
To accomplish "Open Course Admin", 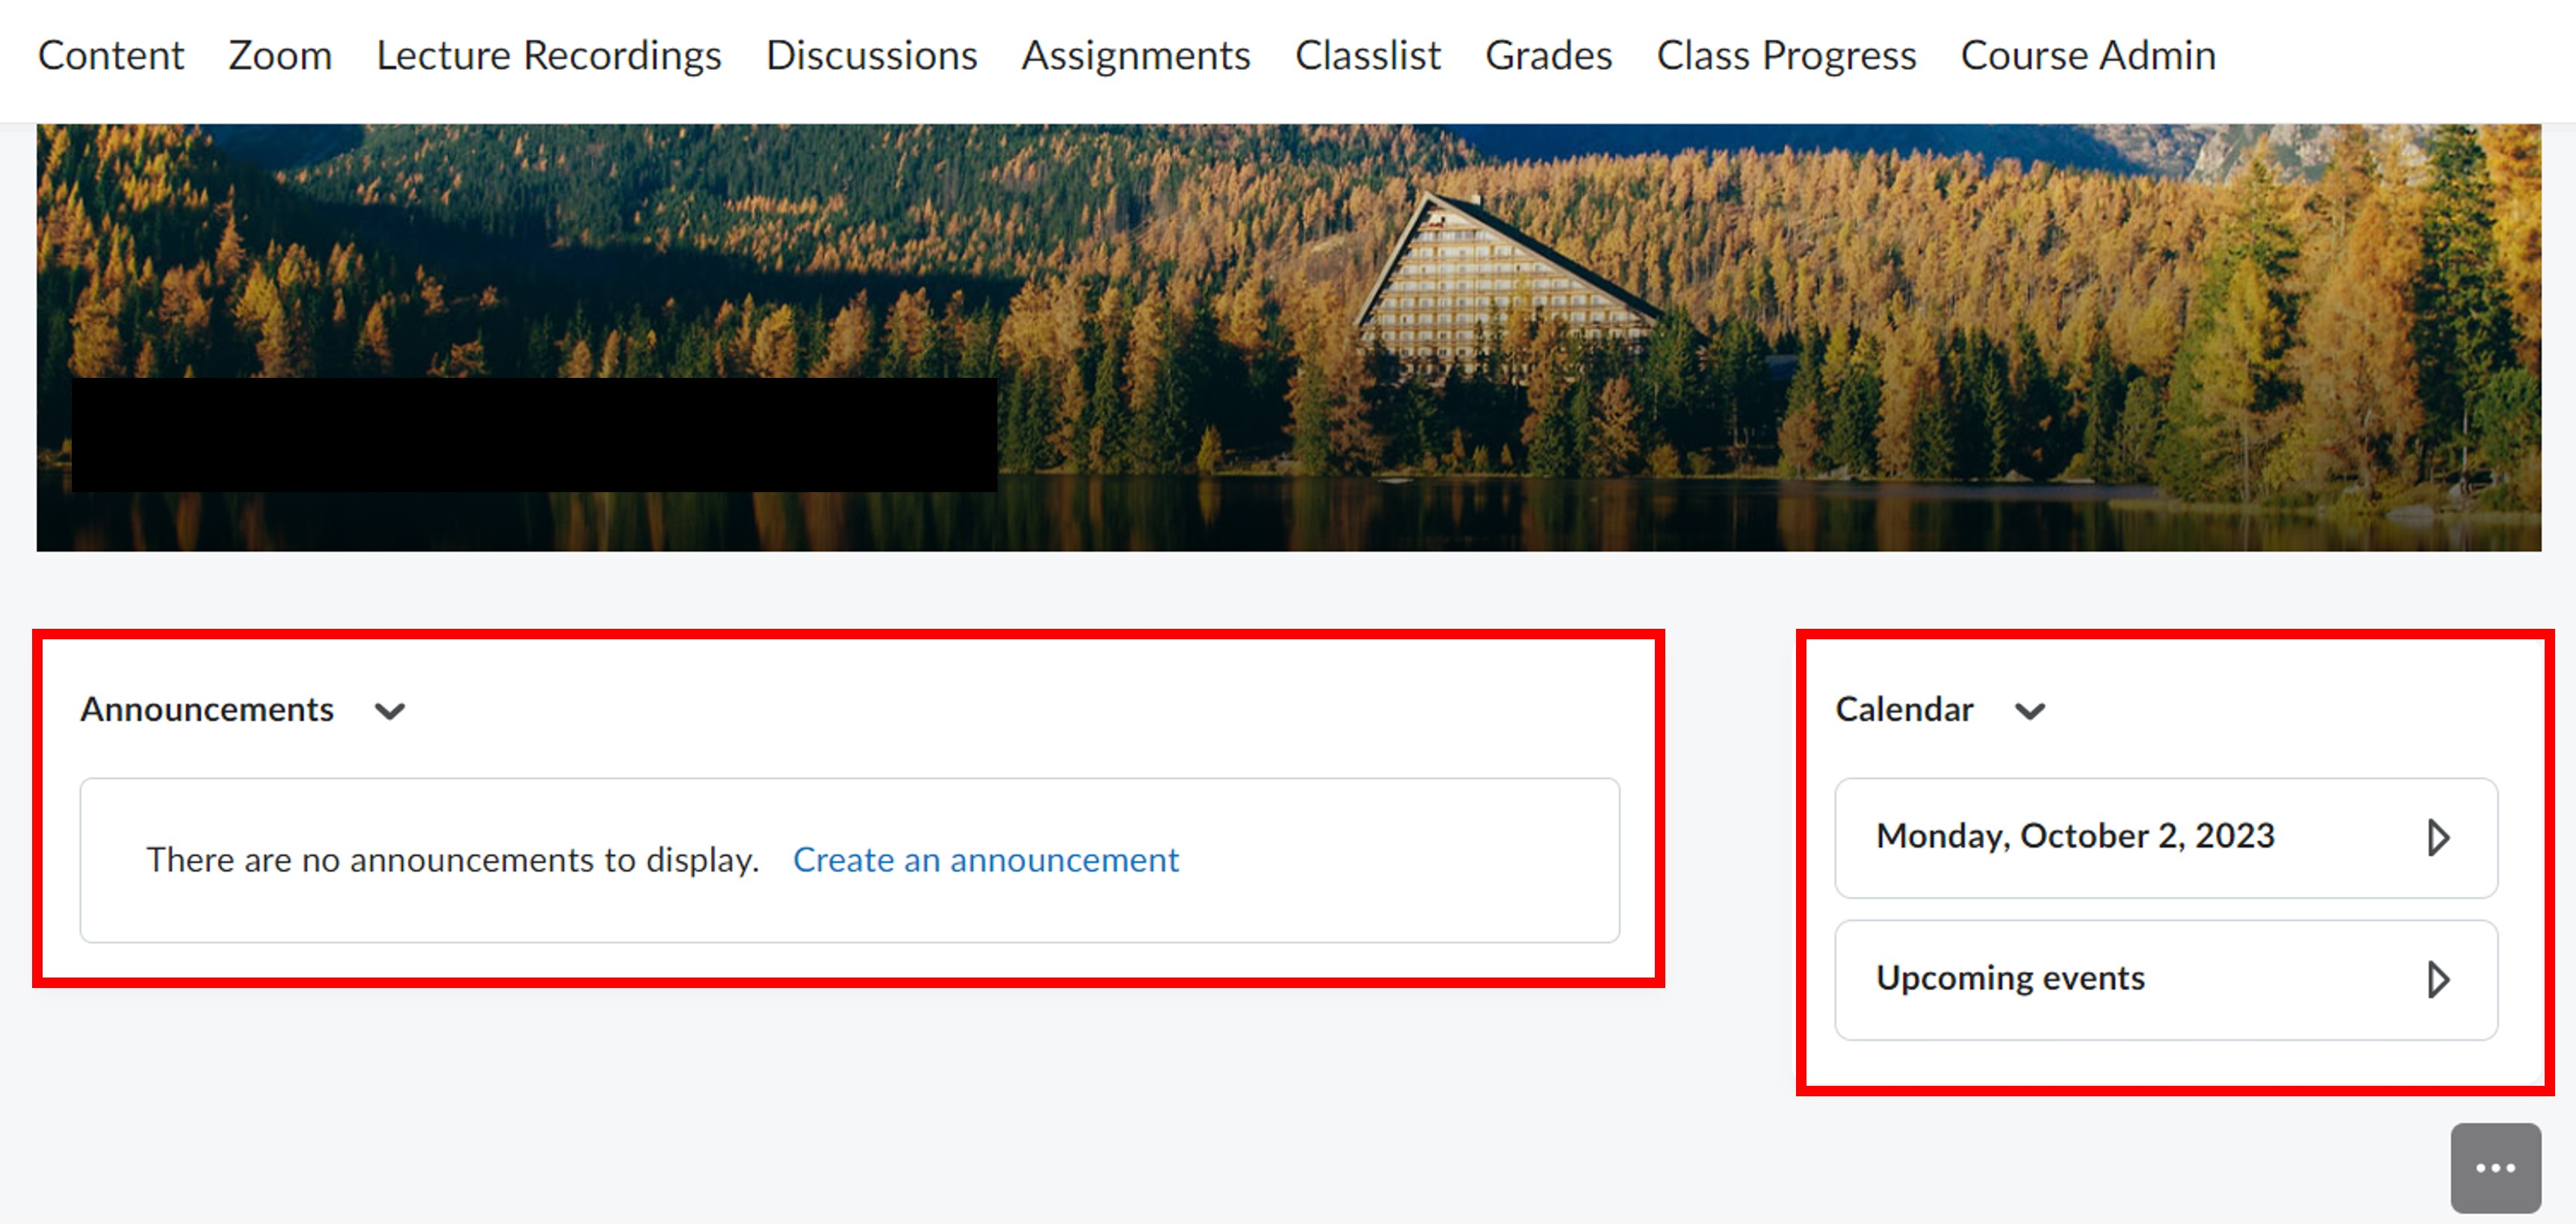I will (2088, 55).
